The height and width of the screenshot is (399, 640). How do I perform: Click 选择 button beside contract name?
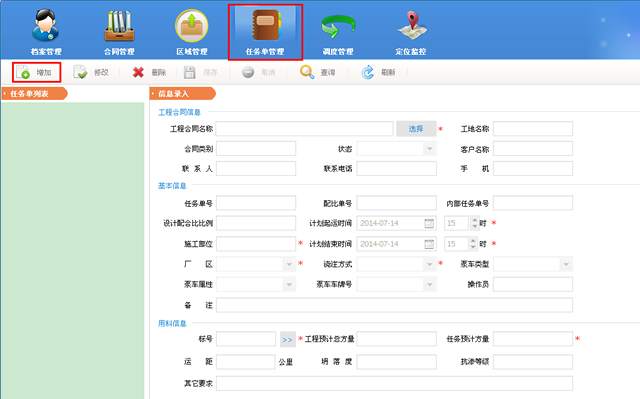click(x=416, y=129)
